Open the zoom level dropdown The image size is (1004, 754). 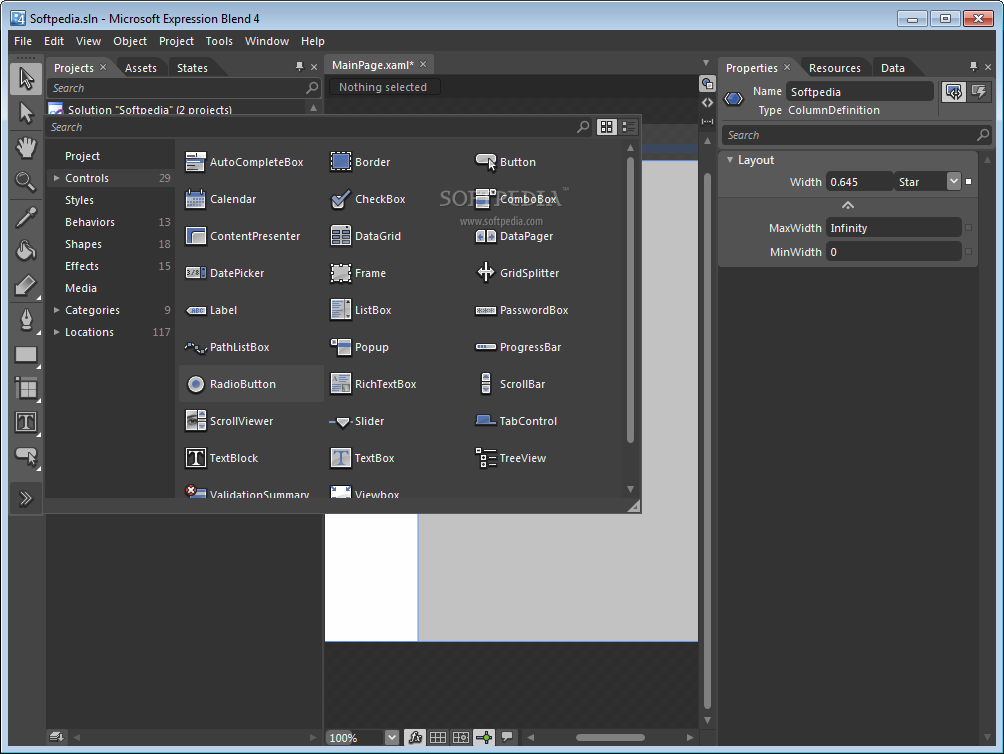[392, 737]
